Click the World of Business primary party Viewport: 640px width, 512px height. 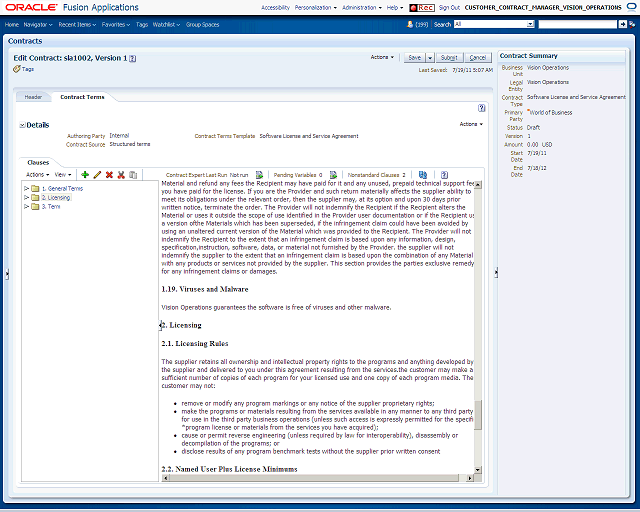[x=551, y=113]
